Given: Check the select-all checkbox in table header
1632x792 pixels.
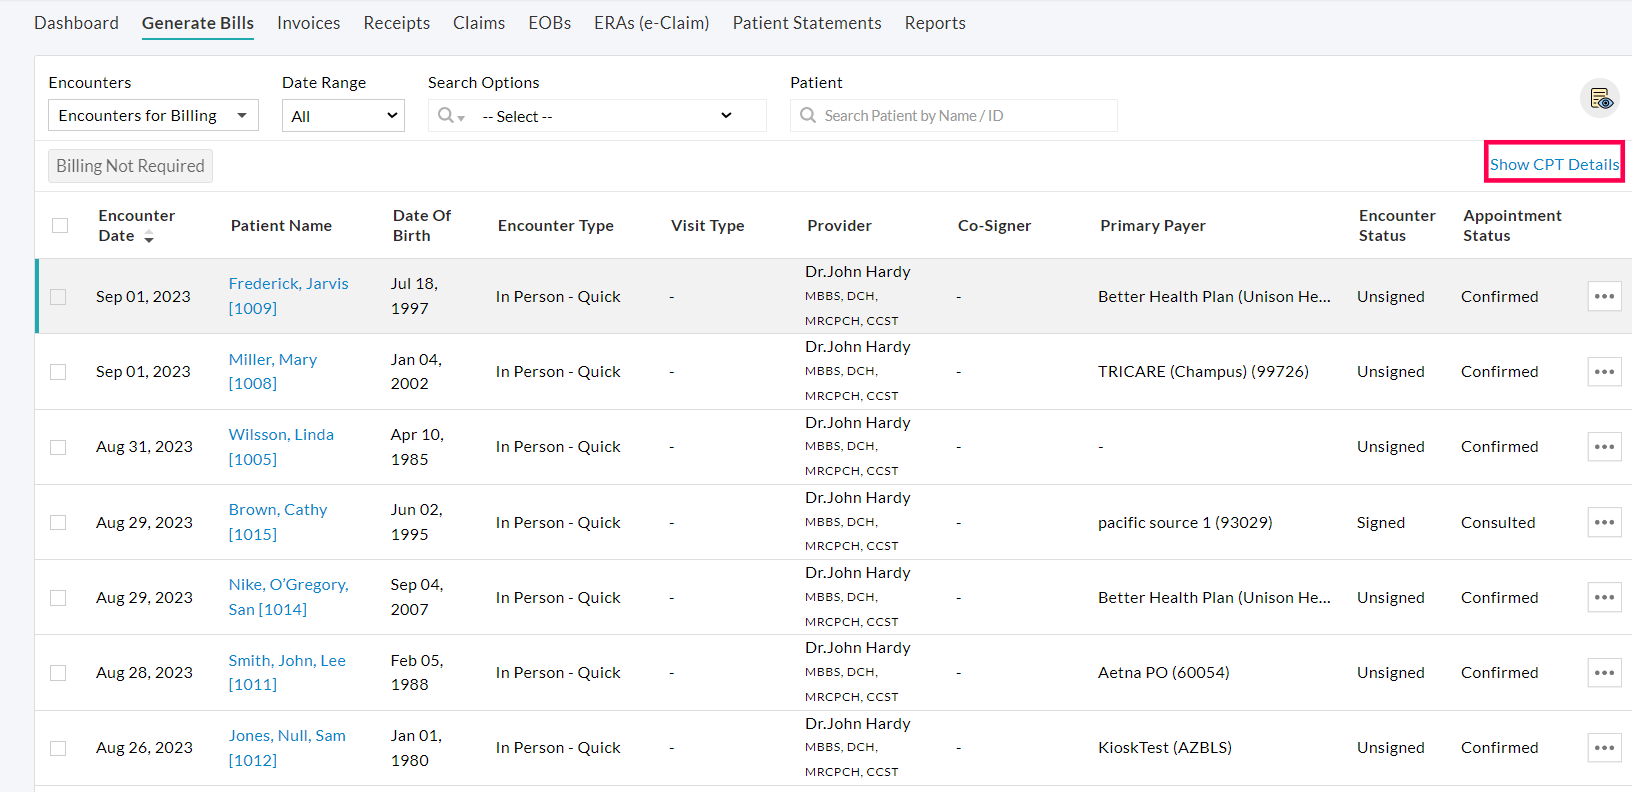Looking at the screenshot, I should point(60,226).
